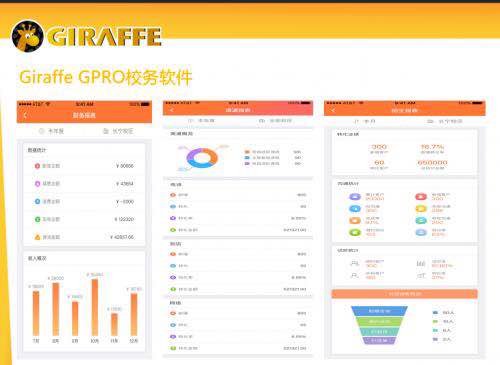This screenshot has height=365, width=500.
Task: Tap the green rounded icon in right-screen grid
Action: coord(355,232)
